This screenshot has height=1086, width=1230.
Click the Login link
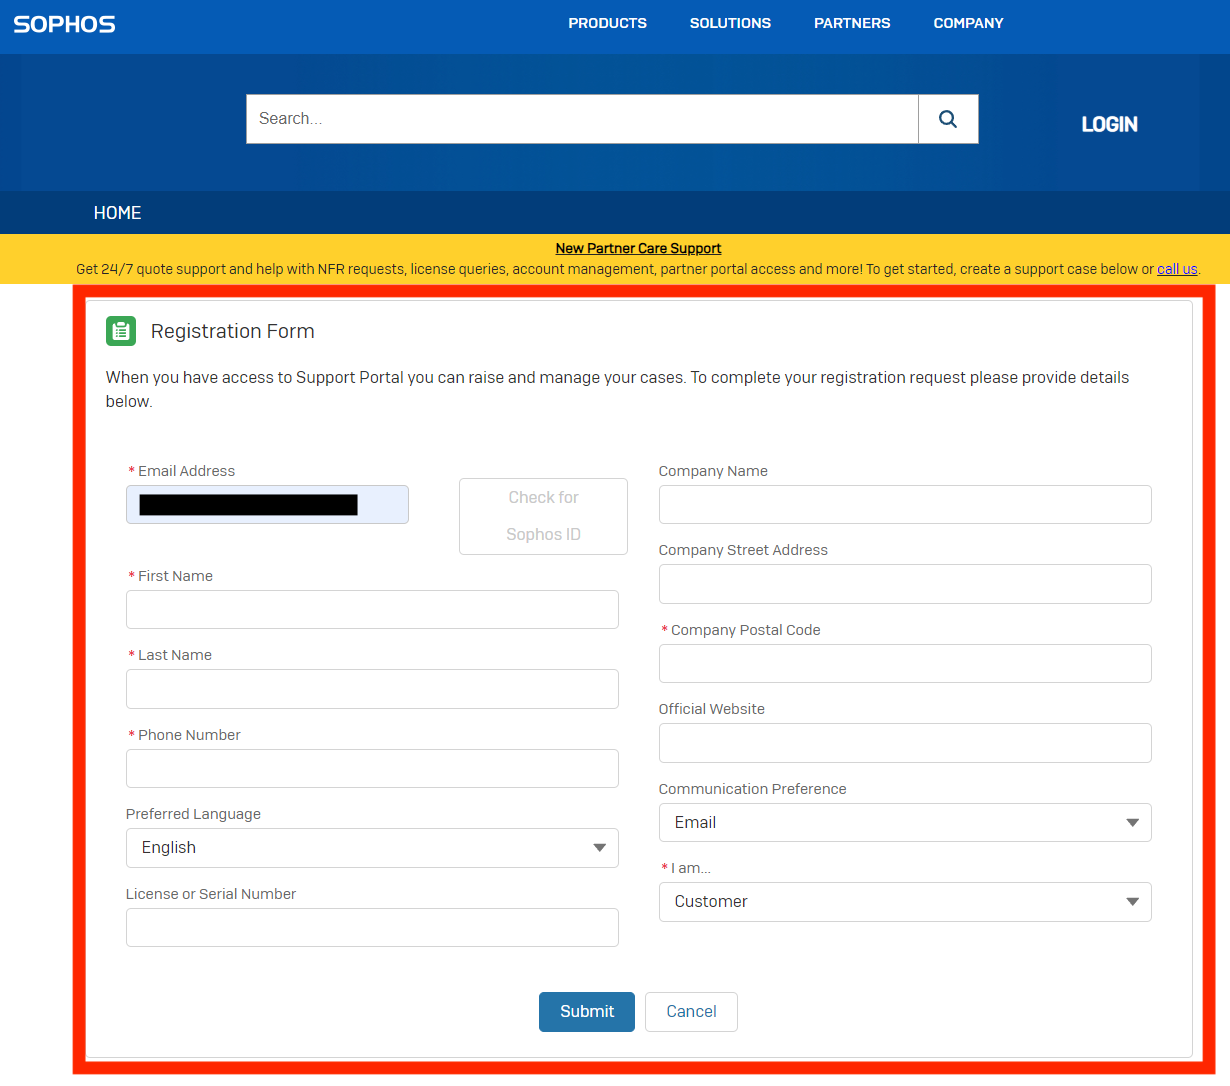pos(1109,125)
